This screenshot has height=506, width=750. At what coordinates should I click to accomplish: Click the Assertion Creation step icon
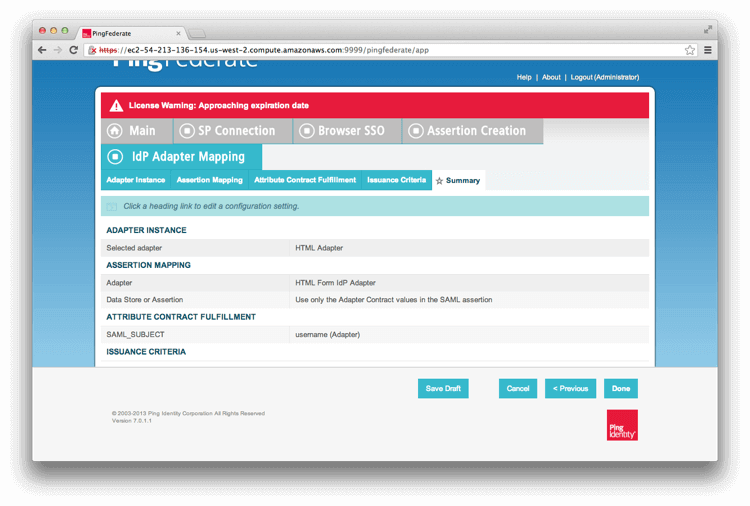pos(416,131)
